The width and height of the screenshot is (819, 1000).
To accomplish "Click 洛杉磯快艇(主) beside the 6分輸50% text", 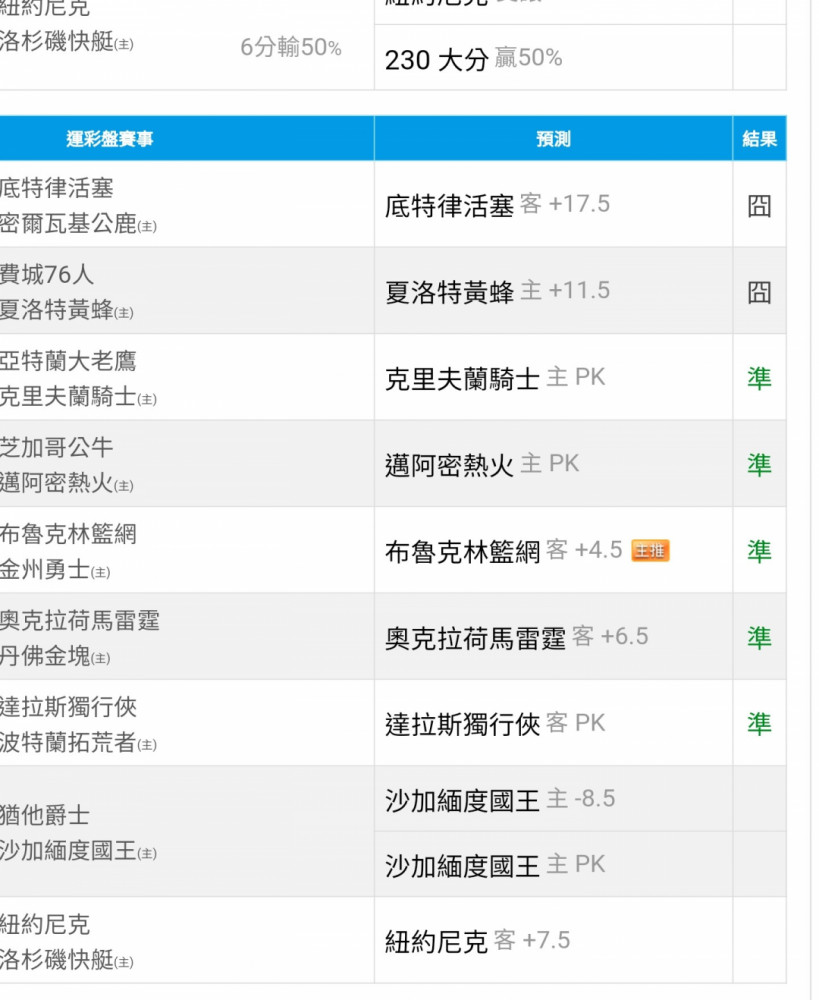I will (x=66, y=41).
